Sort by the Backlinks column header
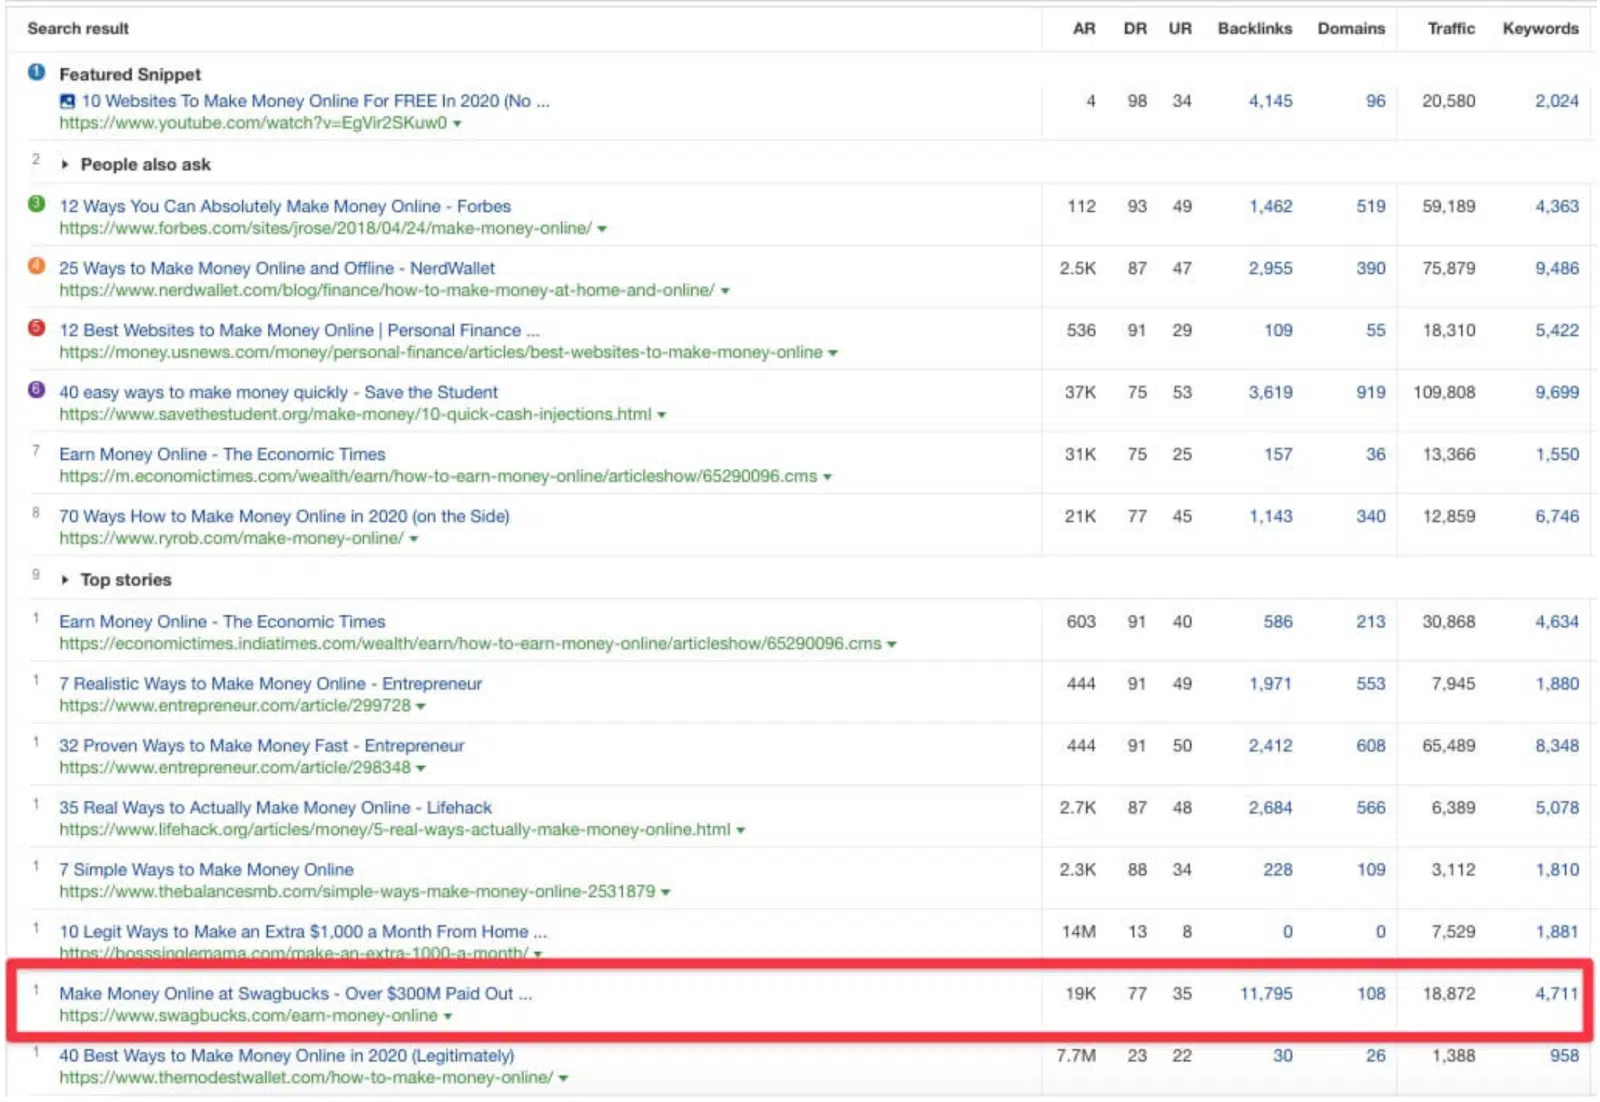 [x=1254, y=29]
